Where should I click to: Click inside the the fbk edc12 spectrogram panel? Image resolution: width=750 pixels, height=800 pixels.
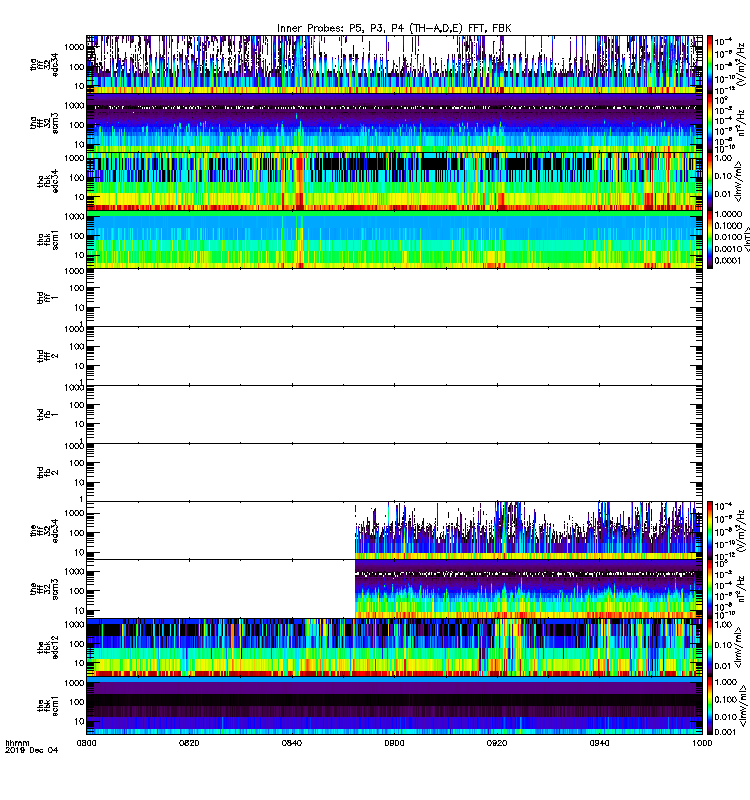pyautogui.click(x=394, y=647)
